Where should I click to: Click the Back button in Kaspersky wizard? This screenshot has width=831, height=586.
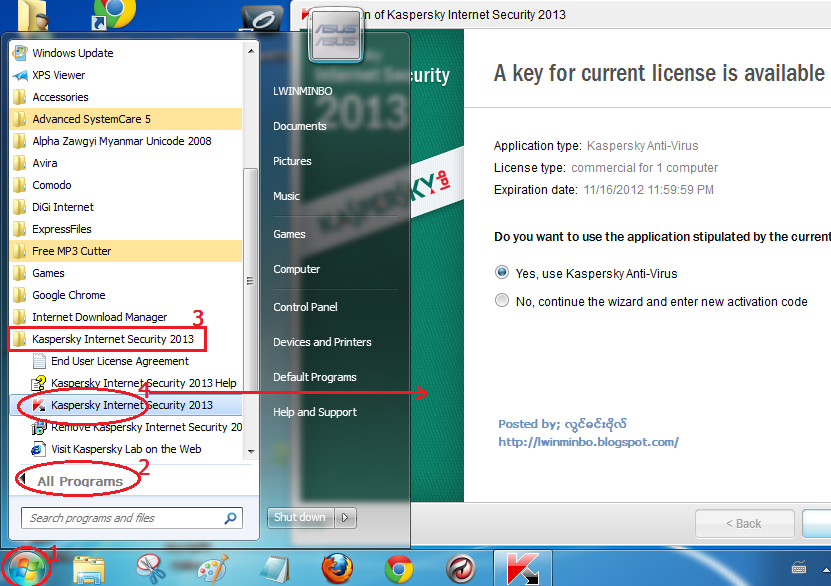744,523
